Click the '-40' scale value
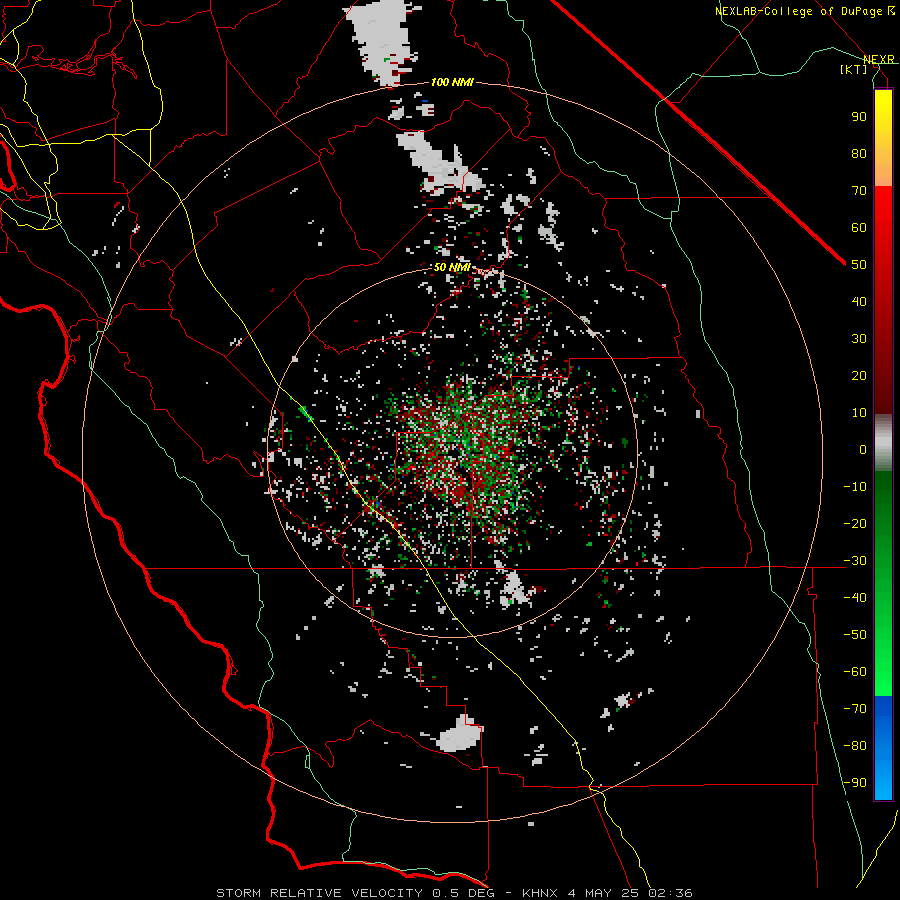Viewport: 900px width, 900px height. 855,598
